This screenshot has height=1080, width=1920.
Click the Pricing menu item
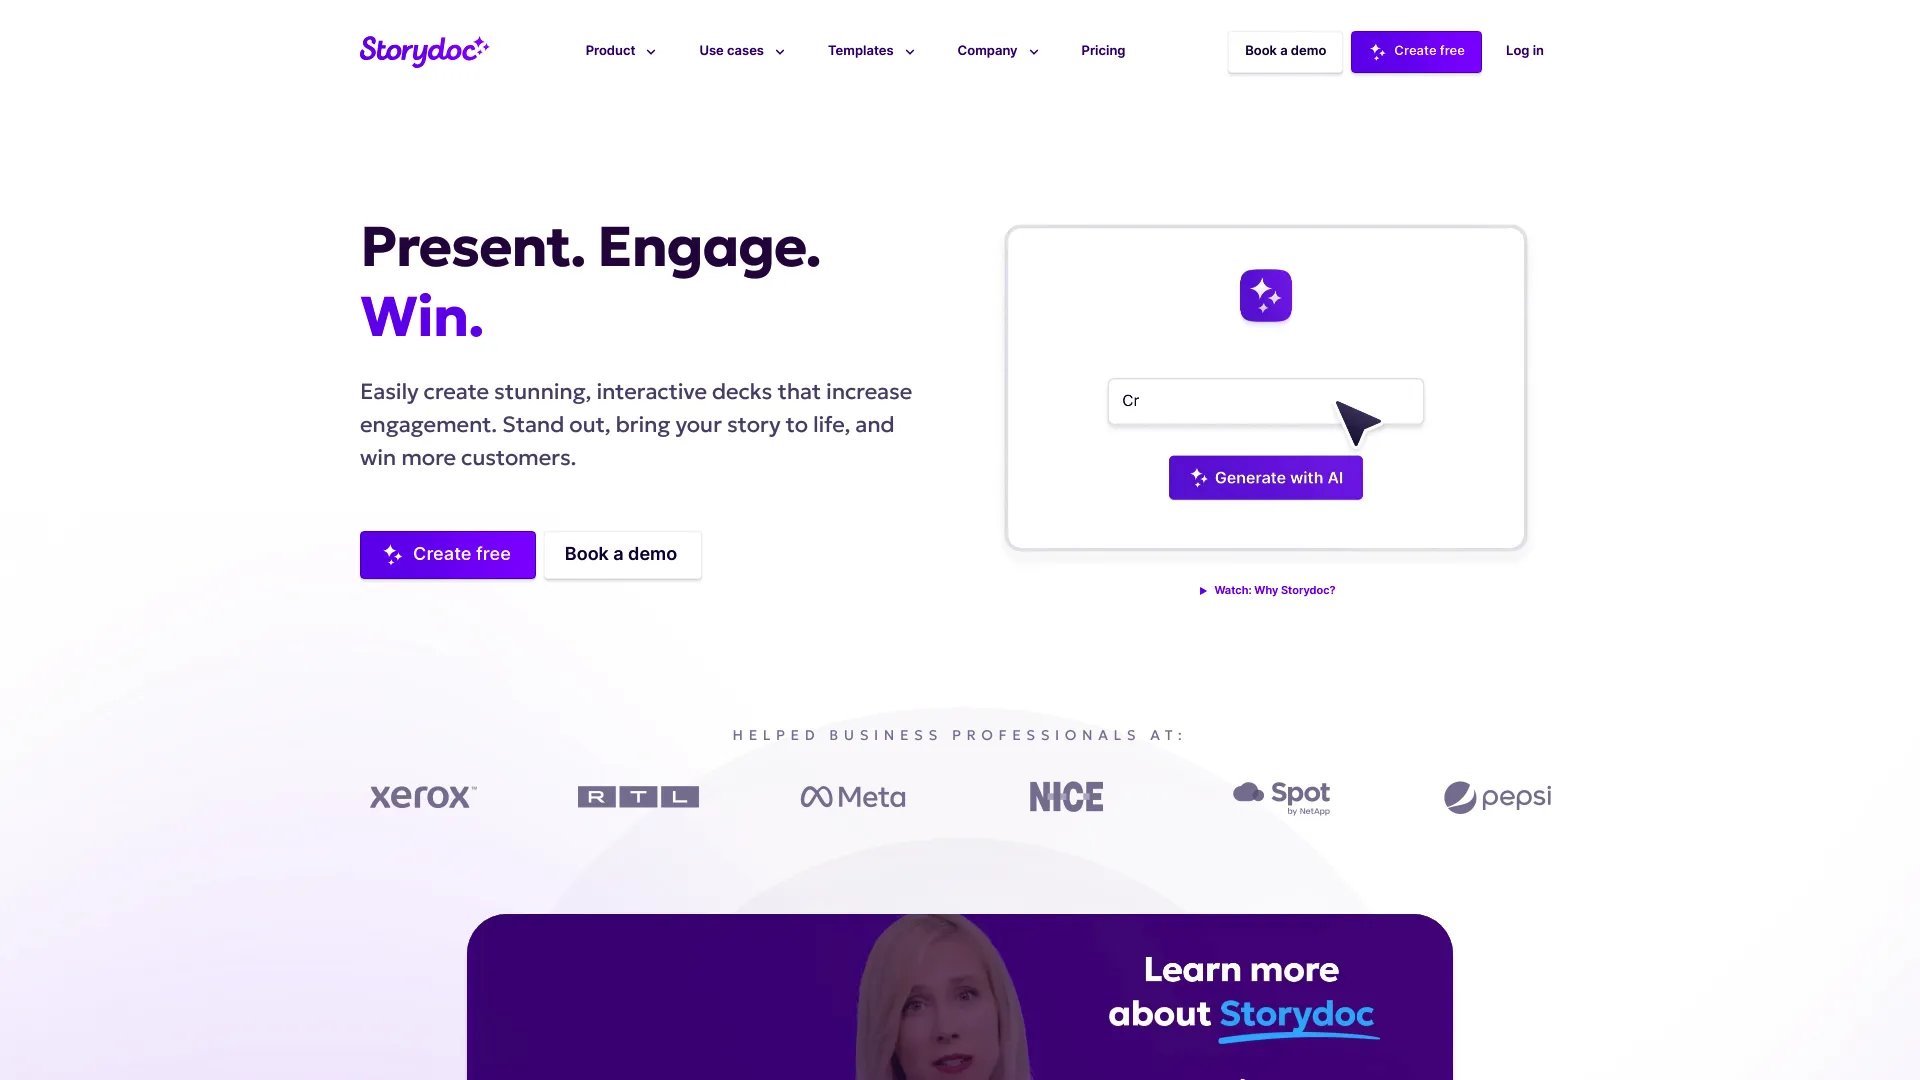click(1102, 50)
